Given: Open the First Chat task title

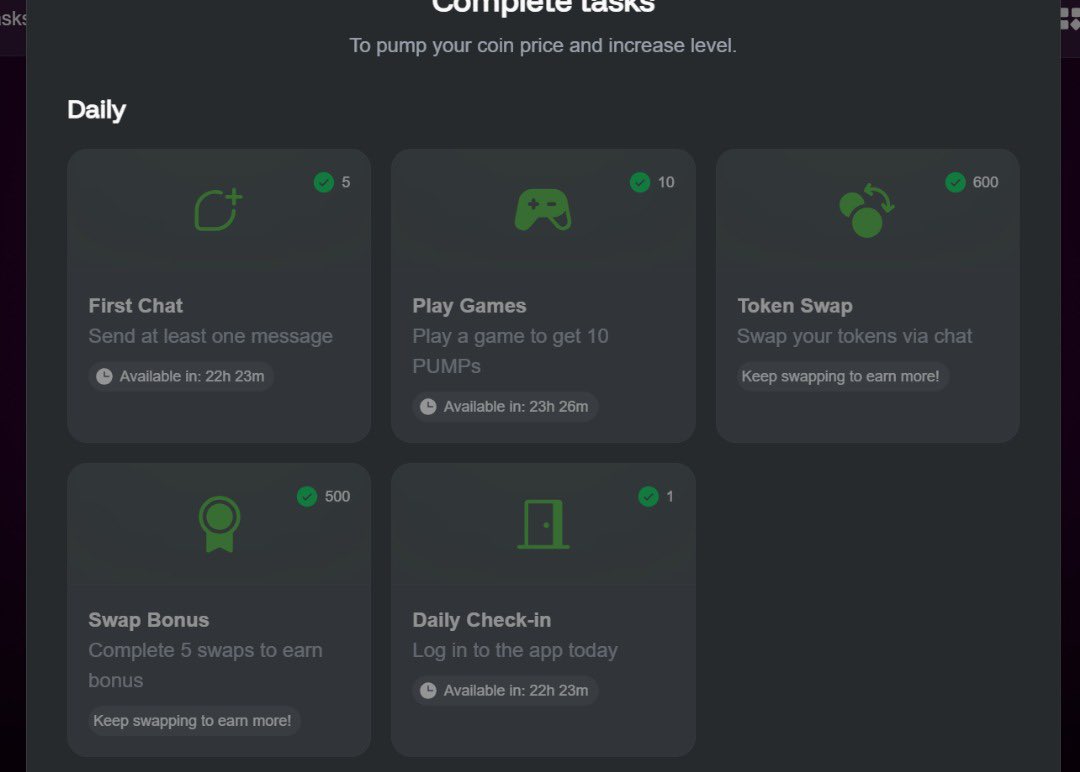Looking at the screenshot, I should pos(136,306).
